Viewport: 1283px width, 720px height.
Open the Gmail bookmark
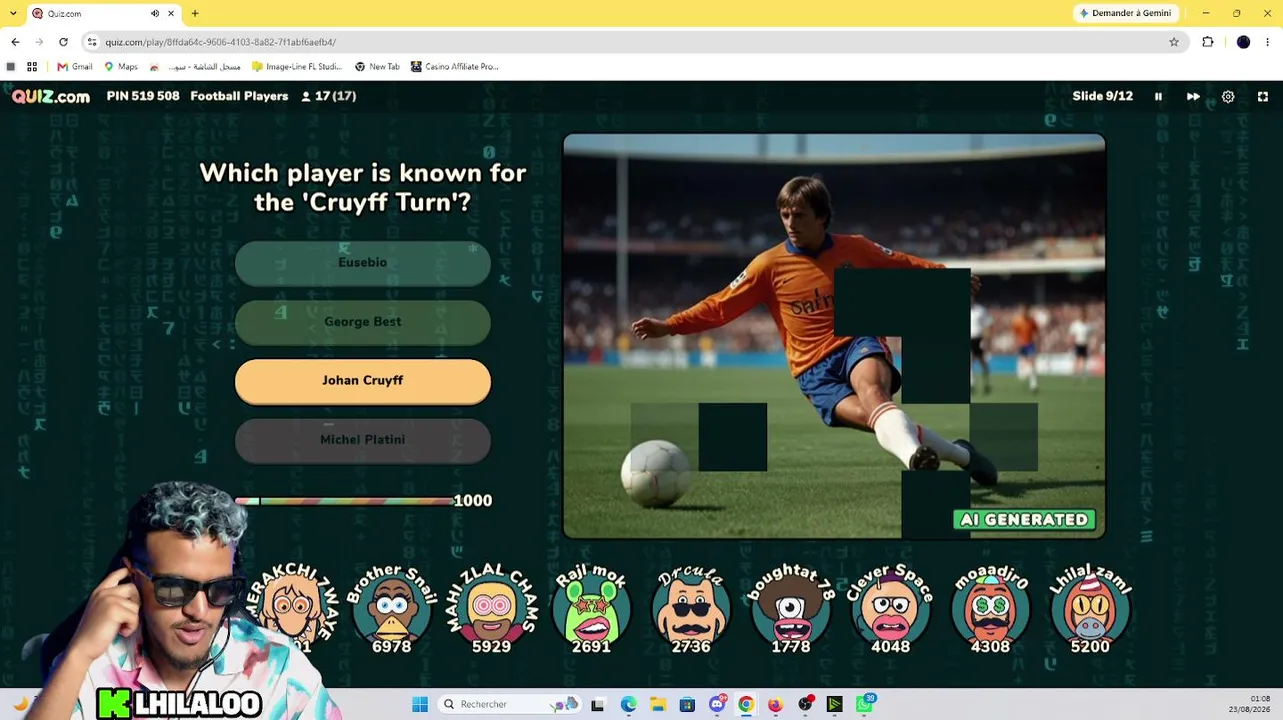coord(75,67)
